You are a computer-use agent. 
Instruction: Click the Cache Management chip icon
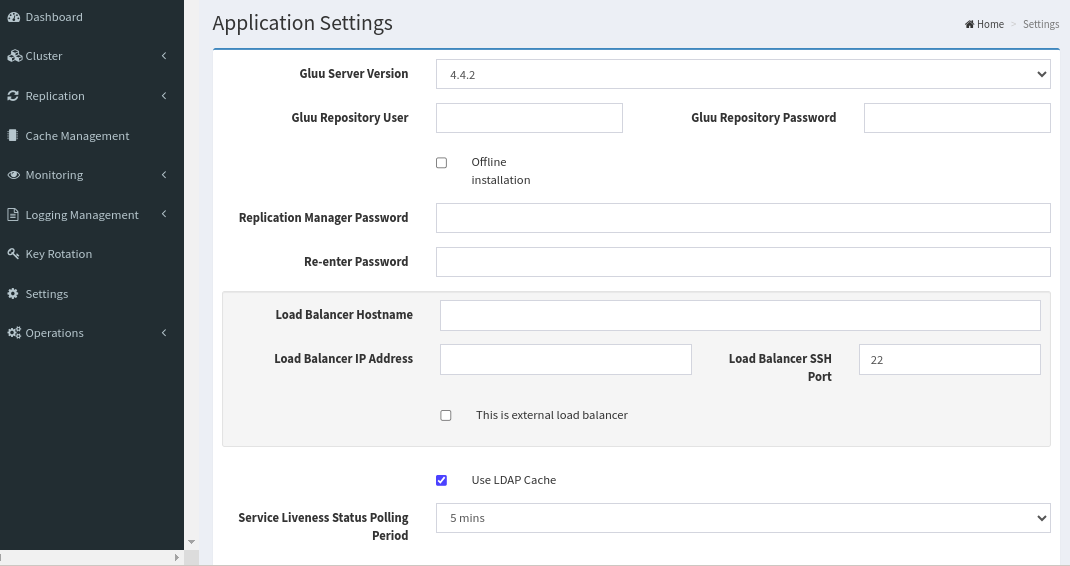click(12, 135)
